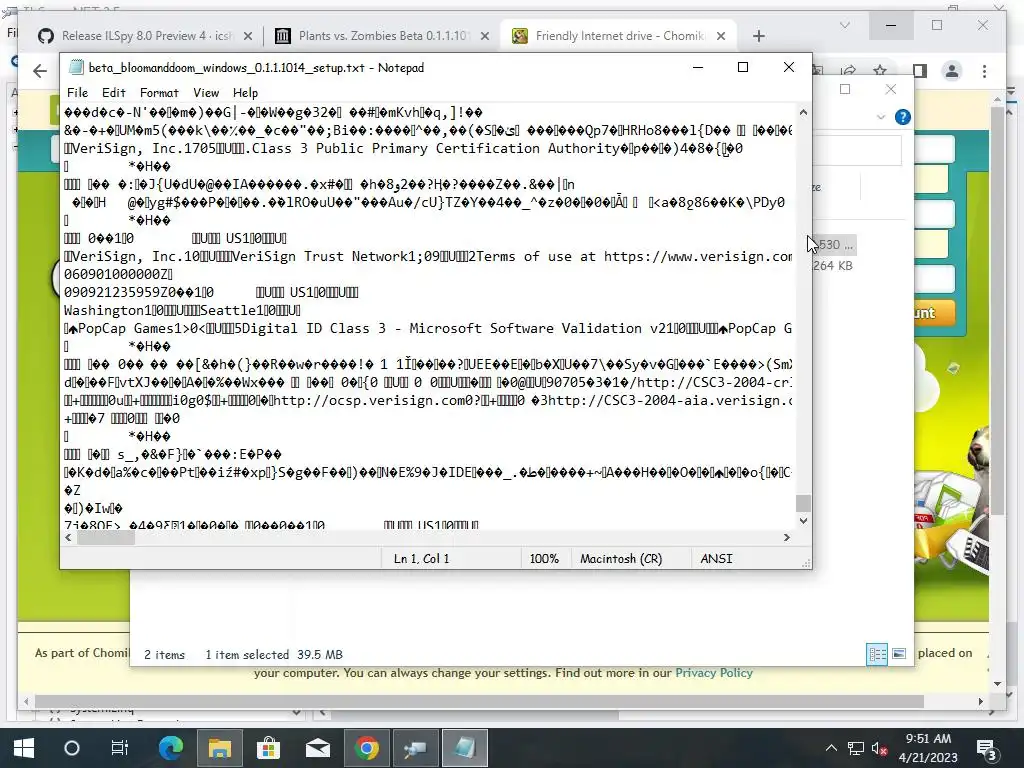Select the 264 KB file entry in Explorer
The image size is (1024, 768).
pos(833,265)
